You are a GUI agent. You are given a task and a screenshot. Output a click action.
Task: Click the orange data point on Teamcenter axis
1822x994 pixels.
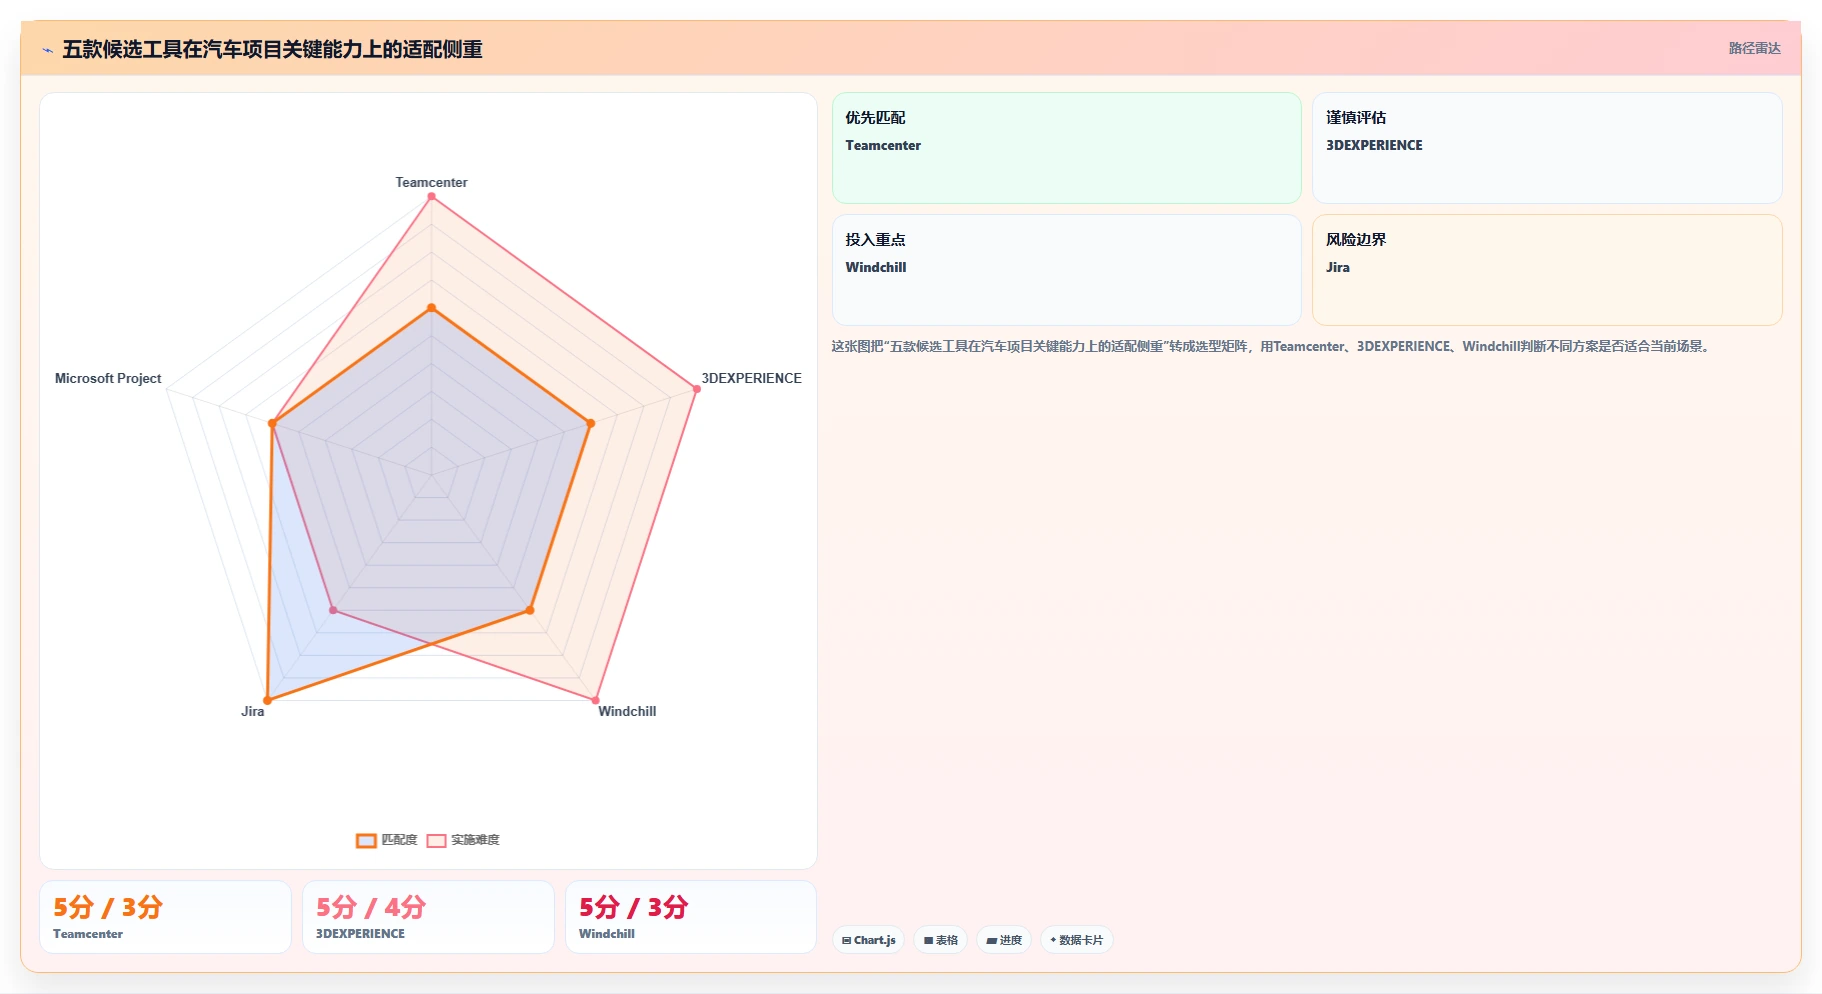pyautogui.click(x=431, y=308)
